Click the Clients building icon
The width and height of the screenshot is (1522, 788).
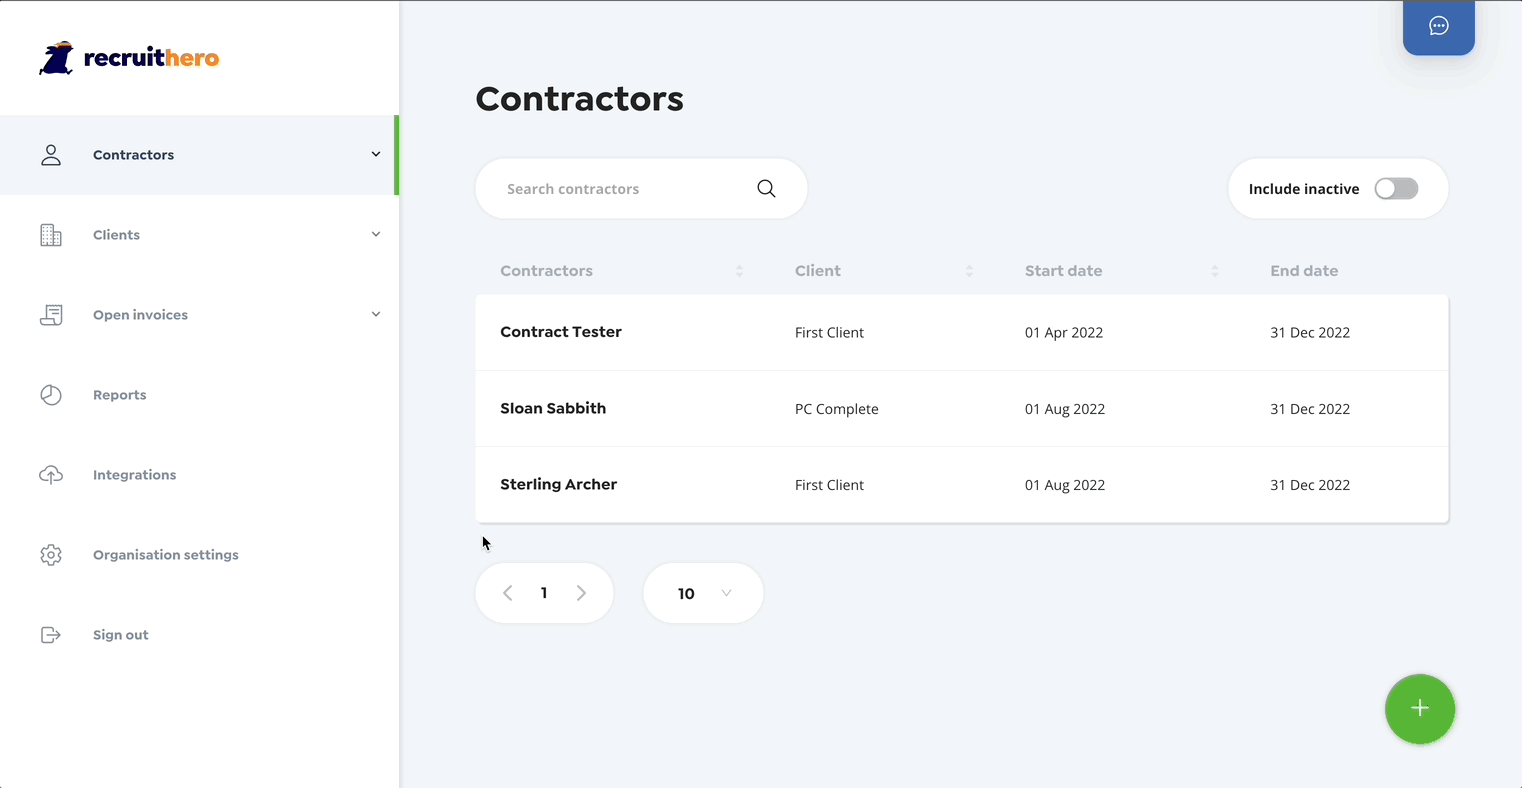click(x=51, y=235)
